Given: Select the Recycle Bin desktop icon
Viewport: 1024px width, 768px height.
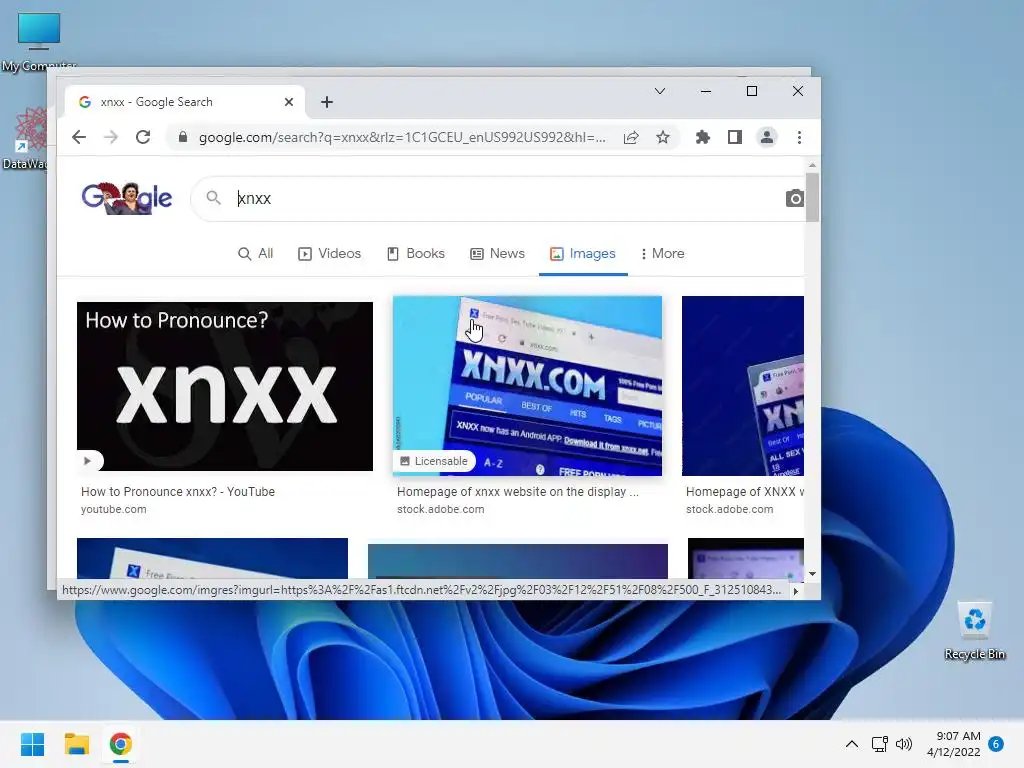Looking at the screenshot, I should [x=974, y=630].
